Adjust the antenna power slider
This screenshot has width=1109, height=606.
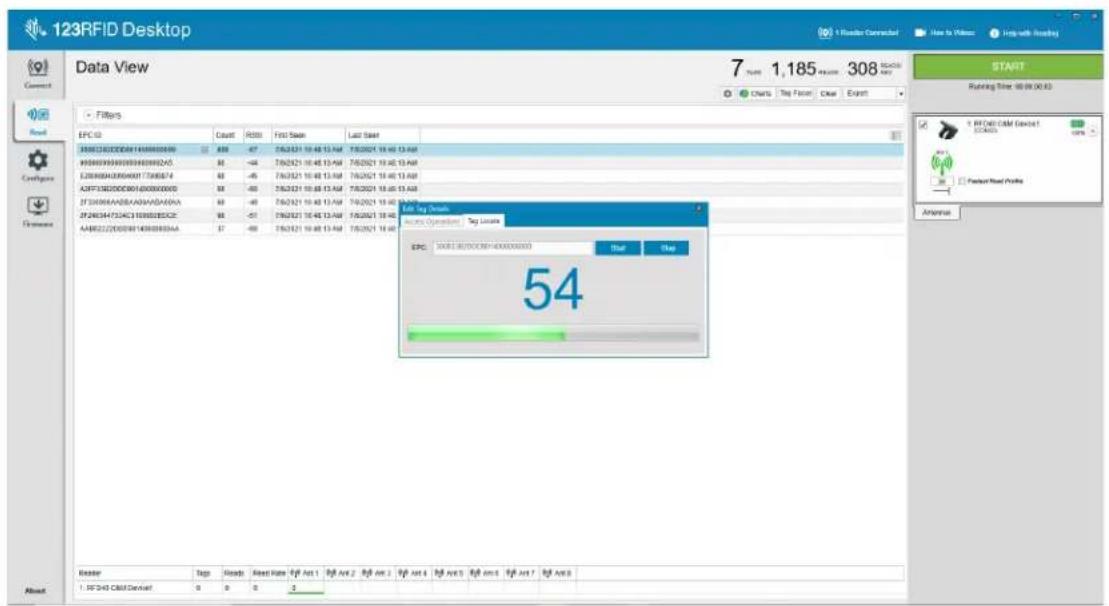[941, 191]
